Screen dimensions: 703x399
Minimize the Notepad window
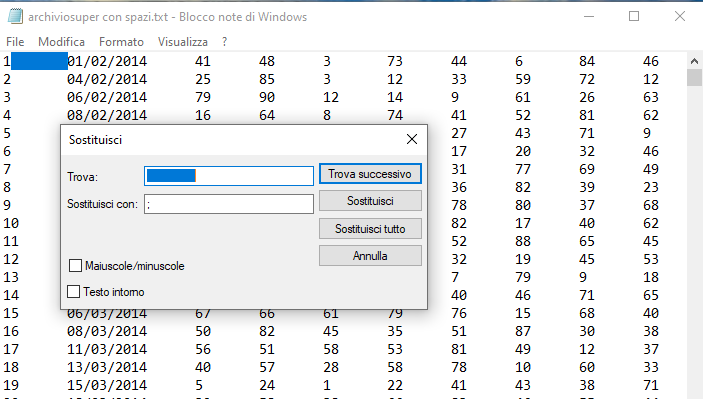tap(589, 17)
